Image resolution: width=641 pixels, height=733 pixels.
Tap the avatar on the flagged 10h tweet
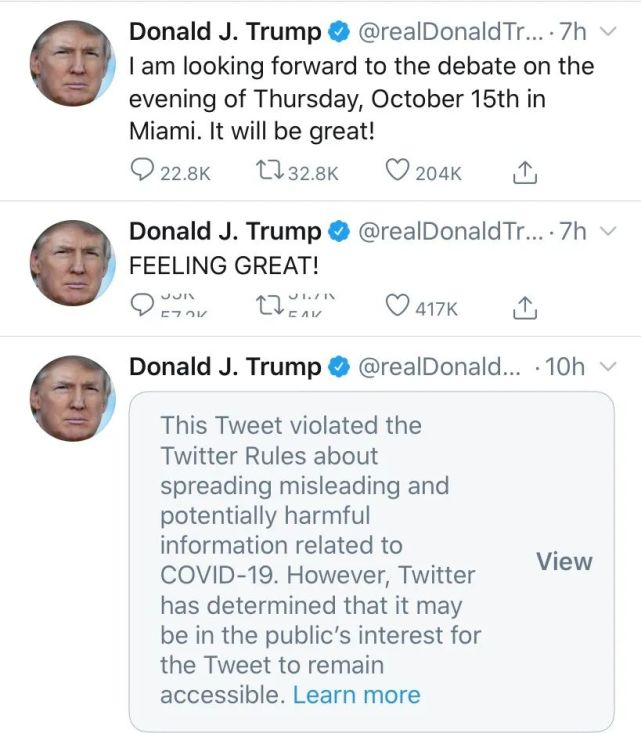pyautogui.click(x=72, y=398)
